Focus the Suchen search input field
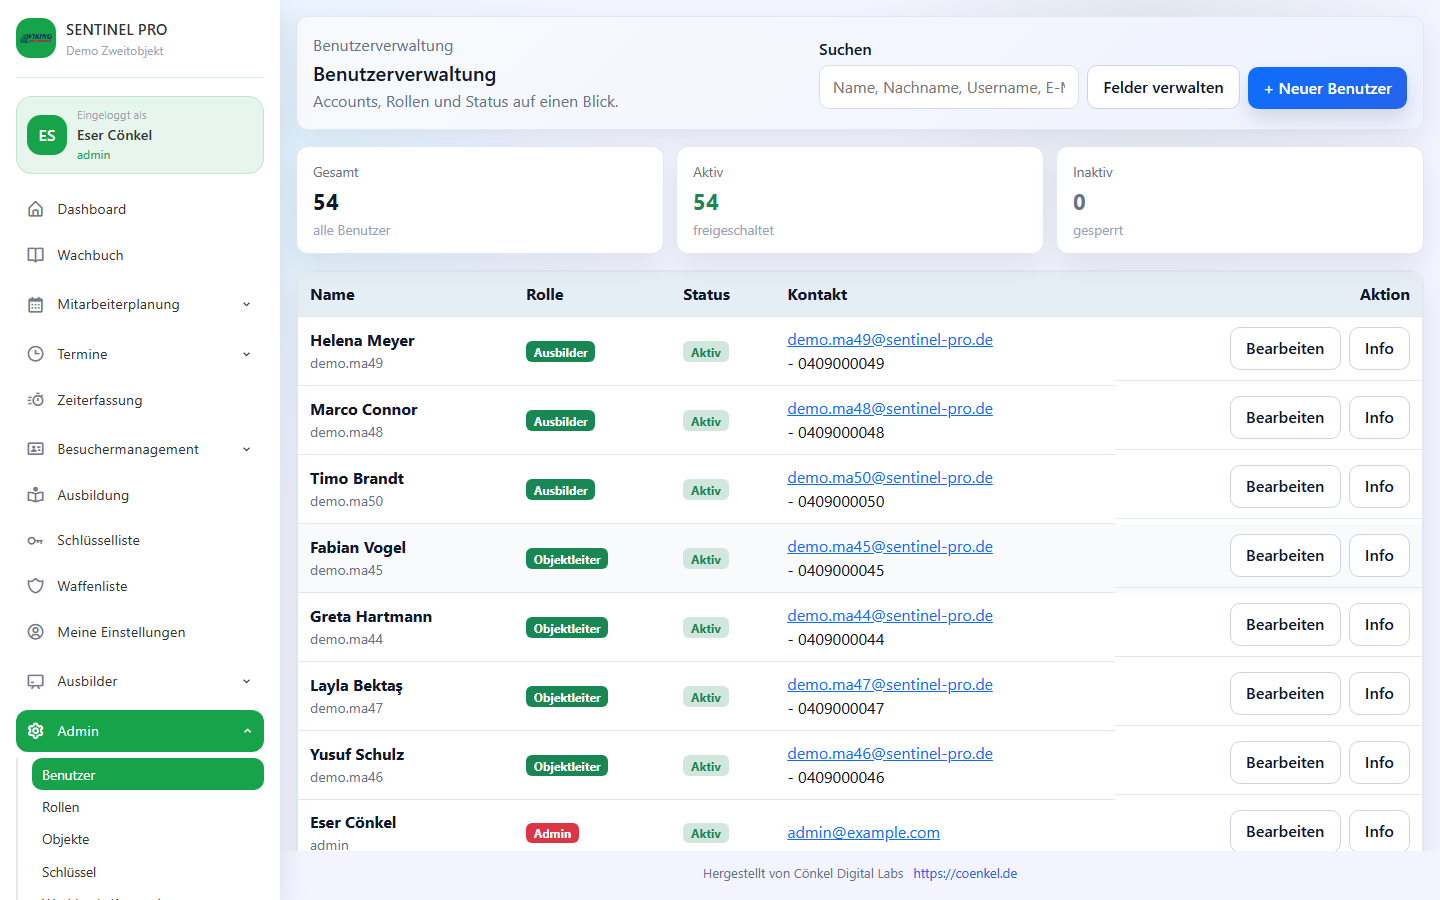This screenshot has width=1440, height=900. [948, 88]
